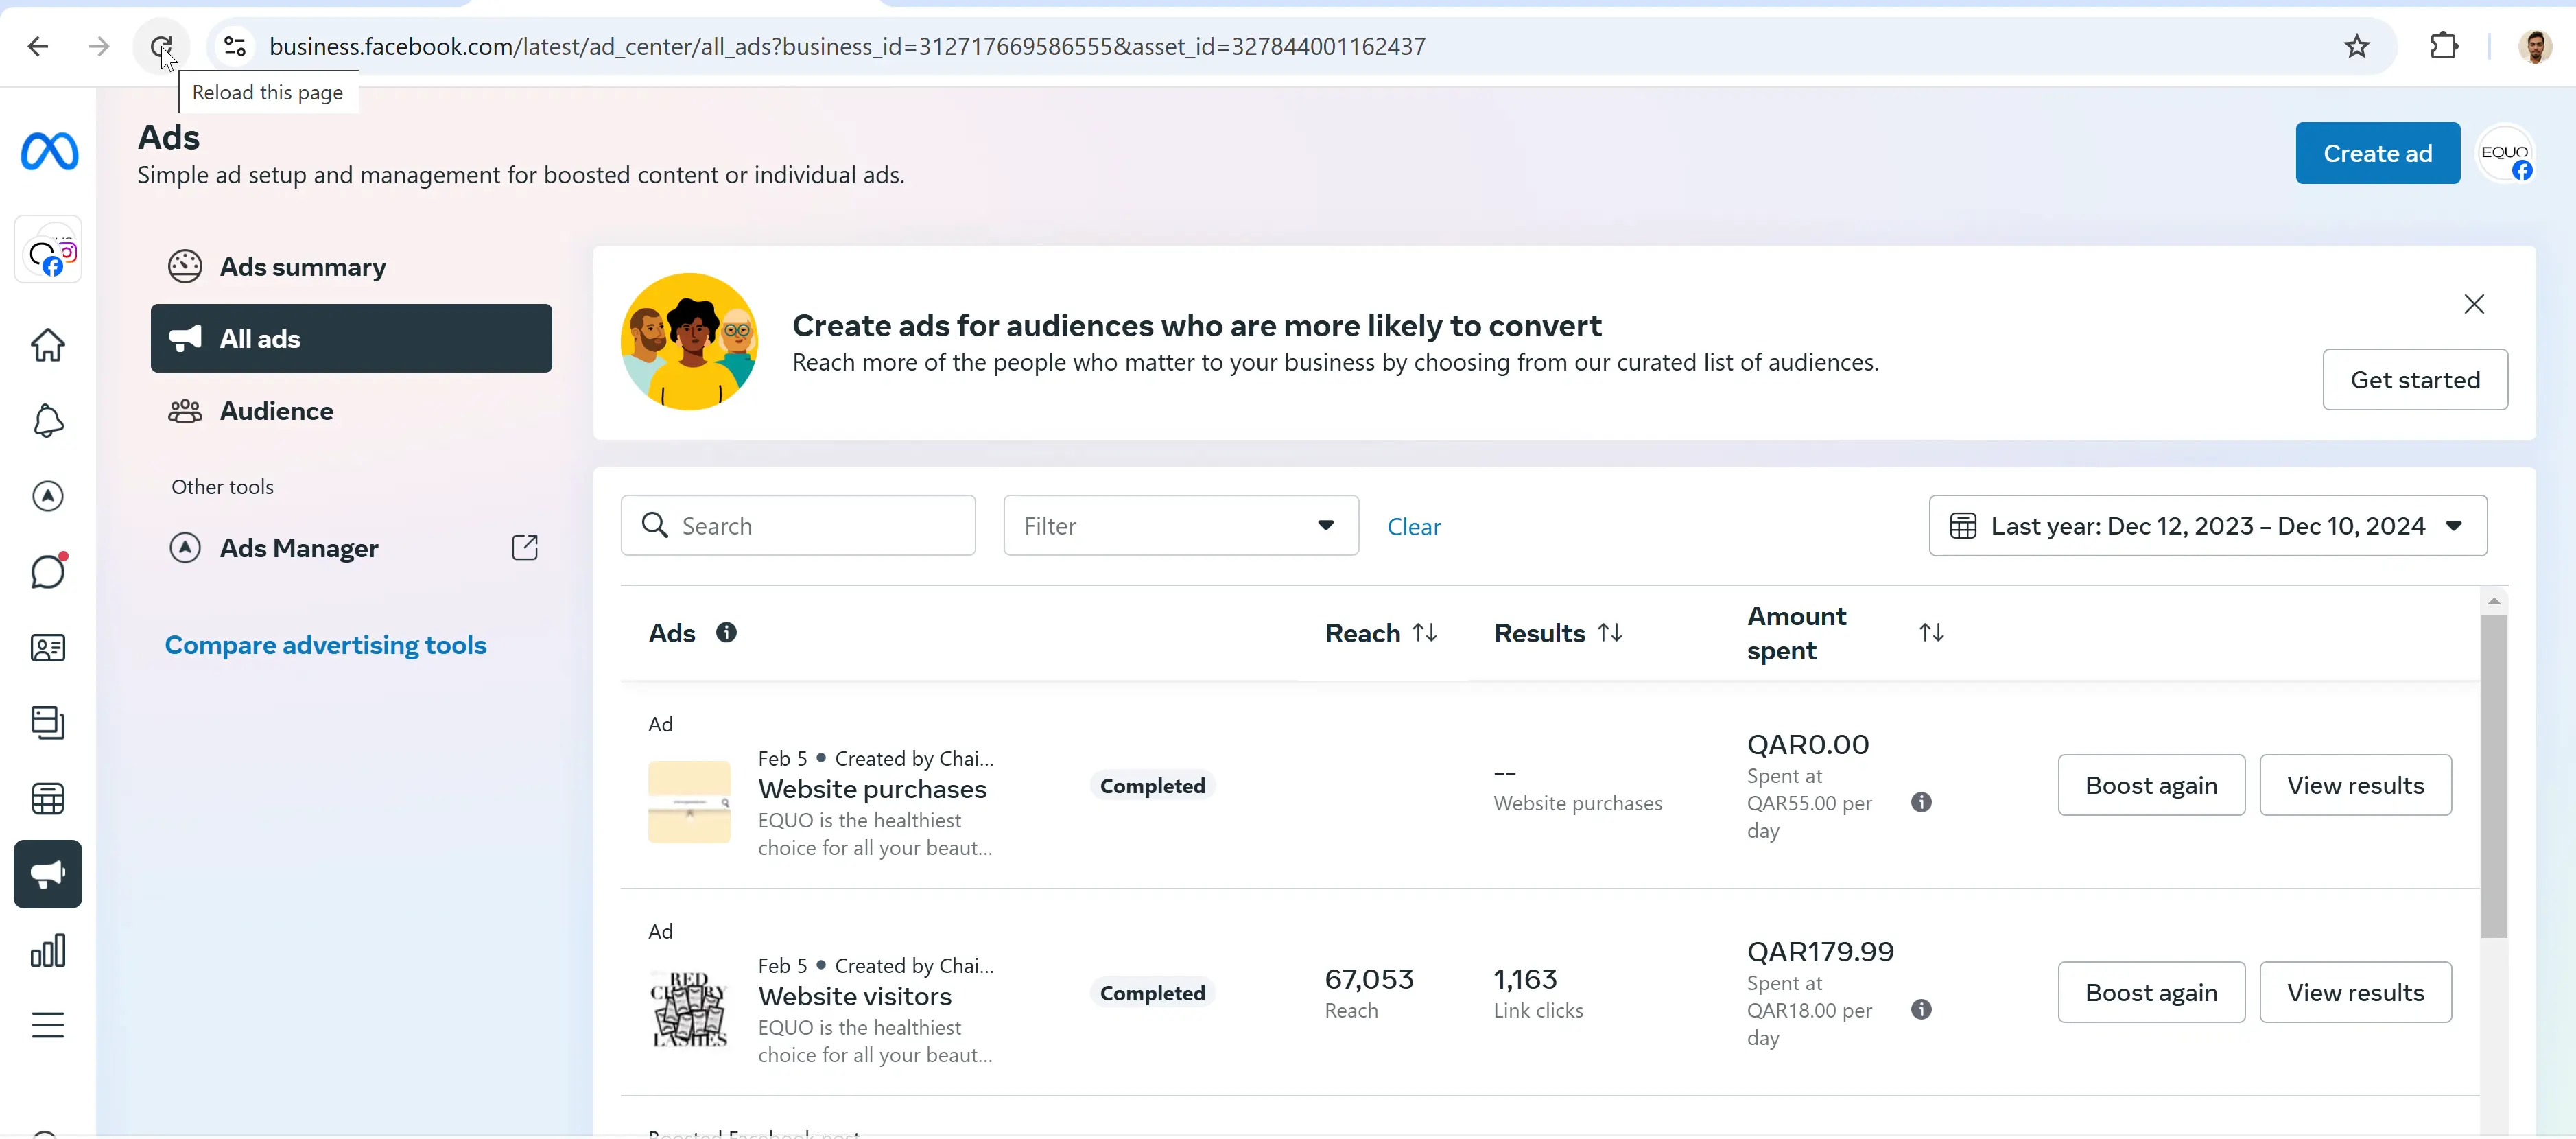The width and height of the screenshot is (2576, 1139).
Task: Open the Last year date range dropdown
Action: (2207, 526)
